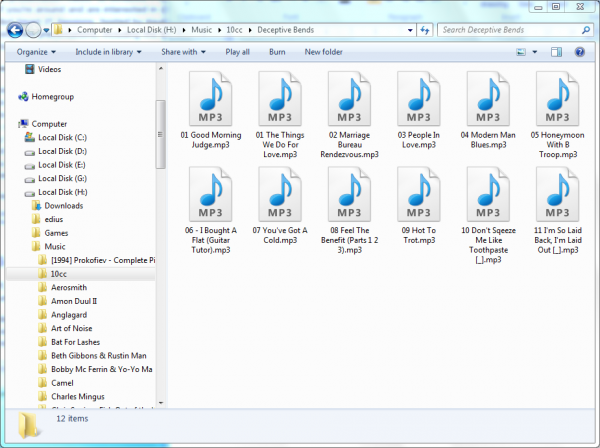
Task: Click 10cc in the address breadcrumb
Action: tap(234, 30)
